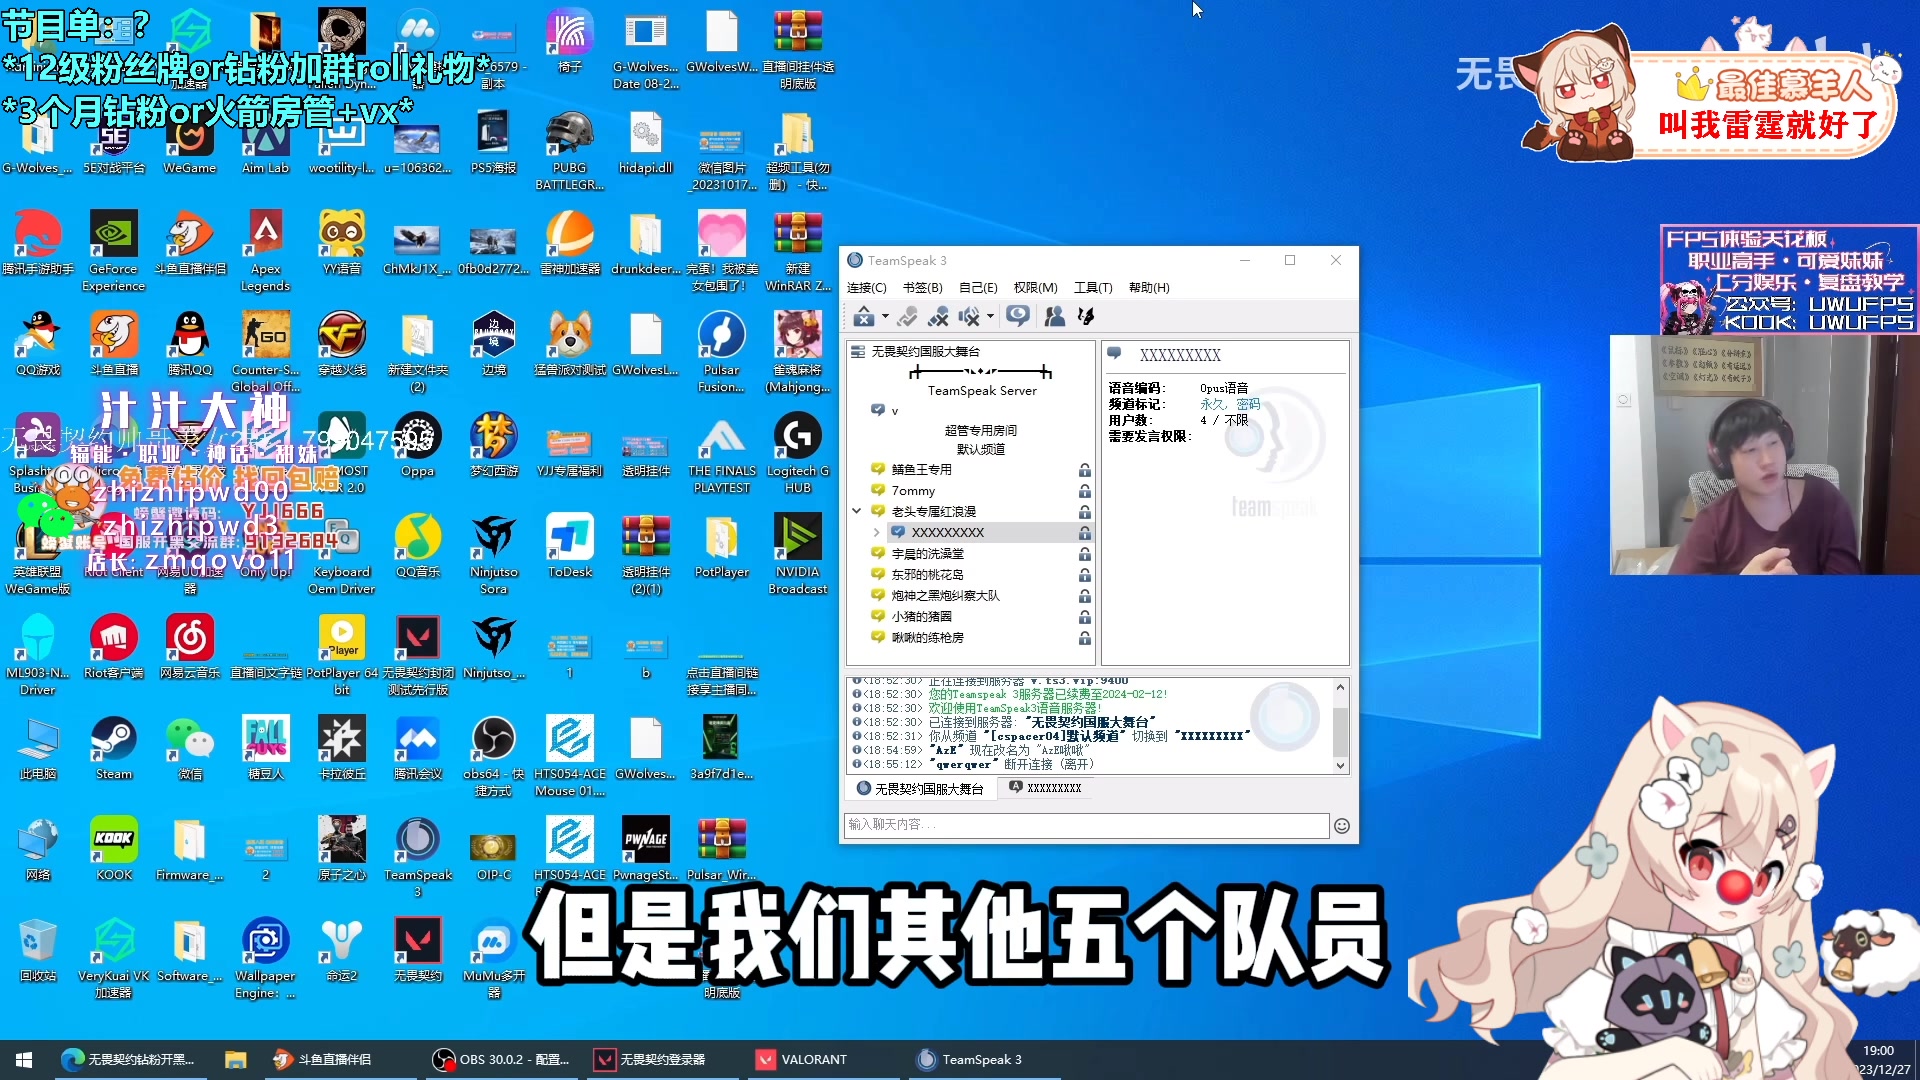The height and width of the screenshot is (1080, 1920).
Task: Toggle mute microphone in TeamSpeak toolbar
Action: (x=938, y=317)
